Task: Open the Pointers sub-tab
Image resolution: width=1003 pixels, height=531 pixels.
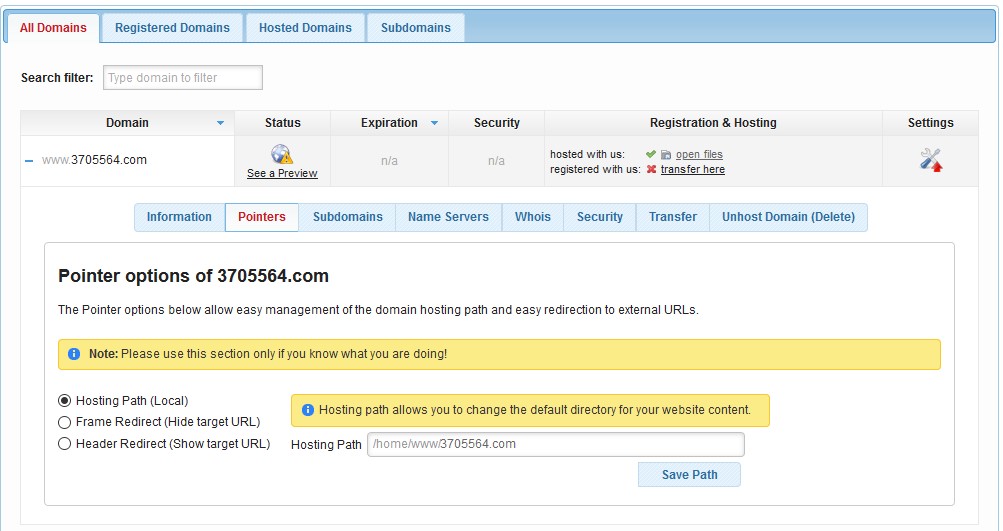Action: [262, 217]
